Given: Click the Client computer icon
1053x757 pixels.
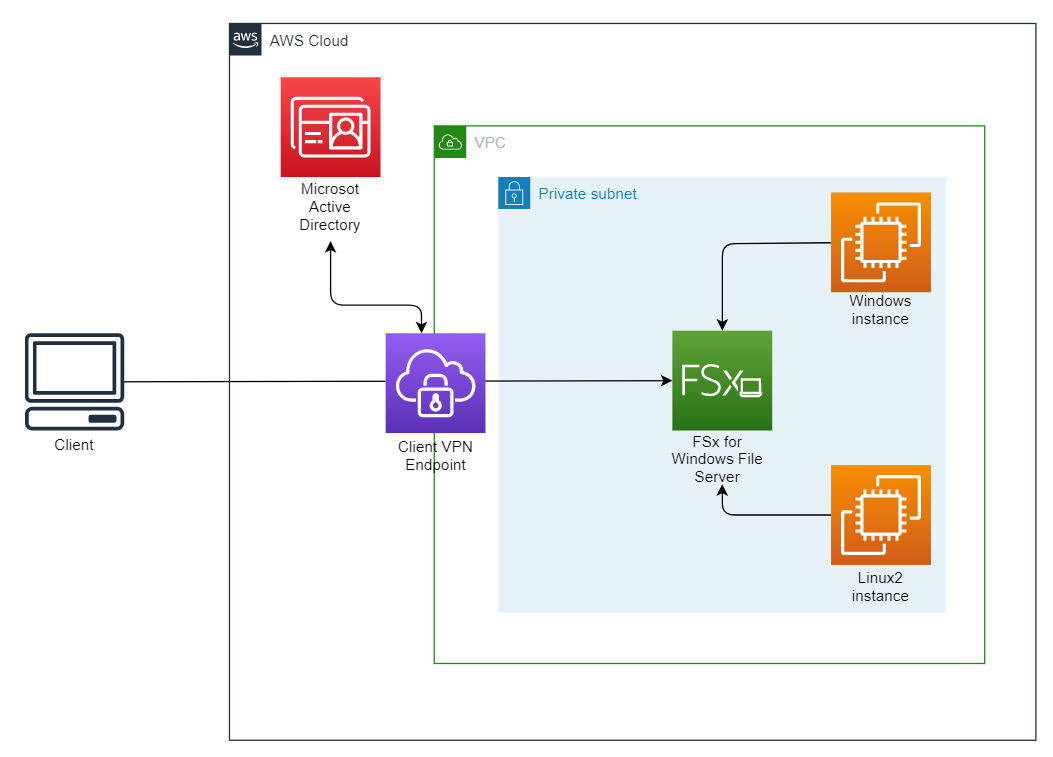Looking at the screenshot, I should pos(75,382).
